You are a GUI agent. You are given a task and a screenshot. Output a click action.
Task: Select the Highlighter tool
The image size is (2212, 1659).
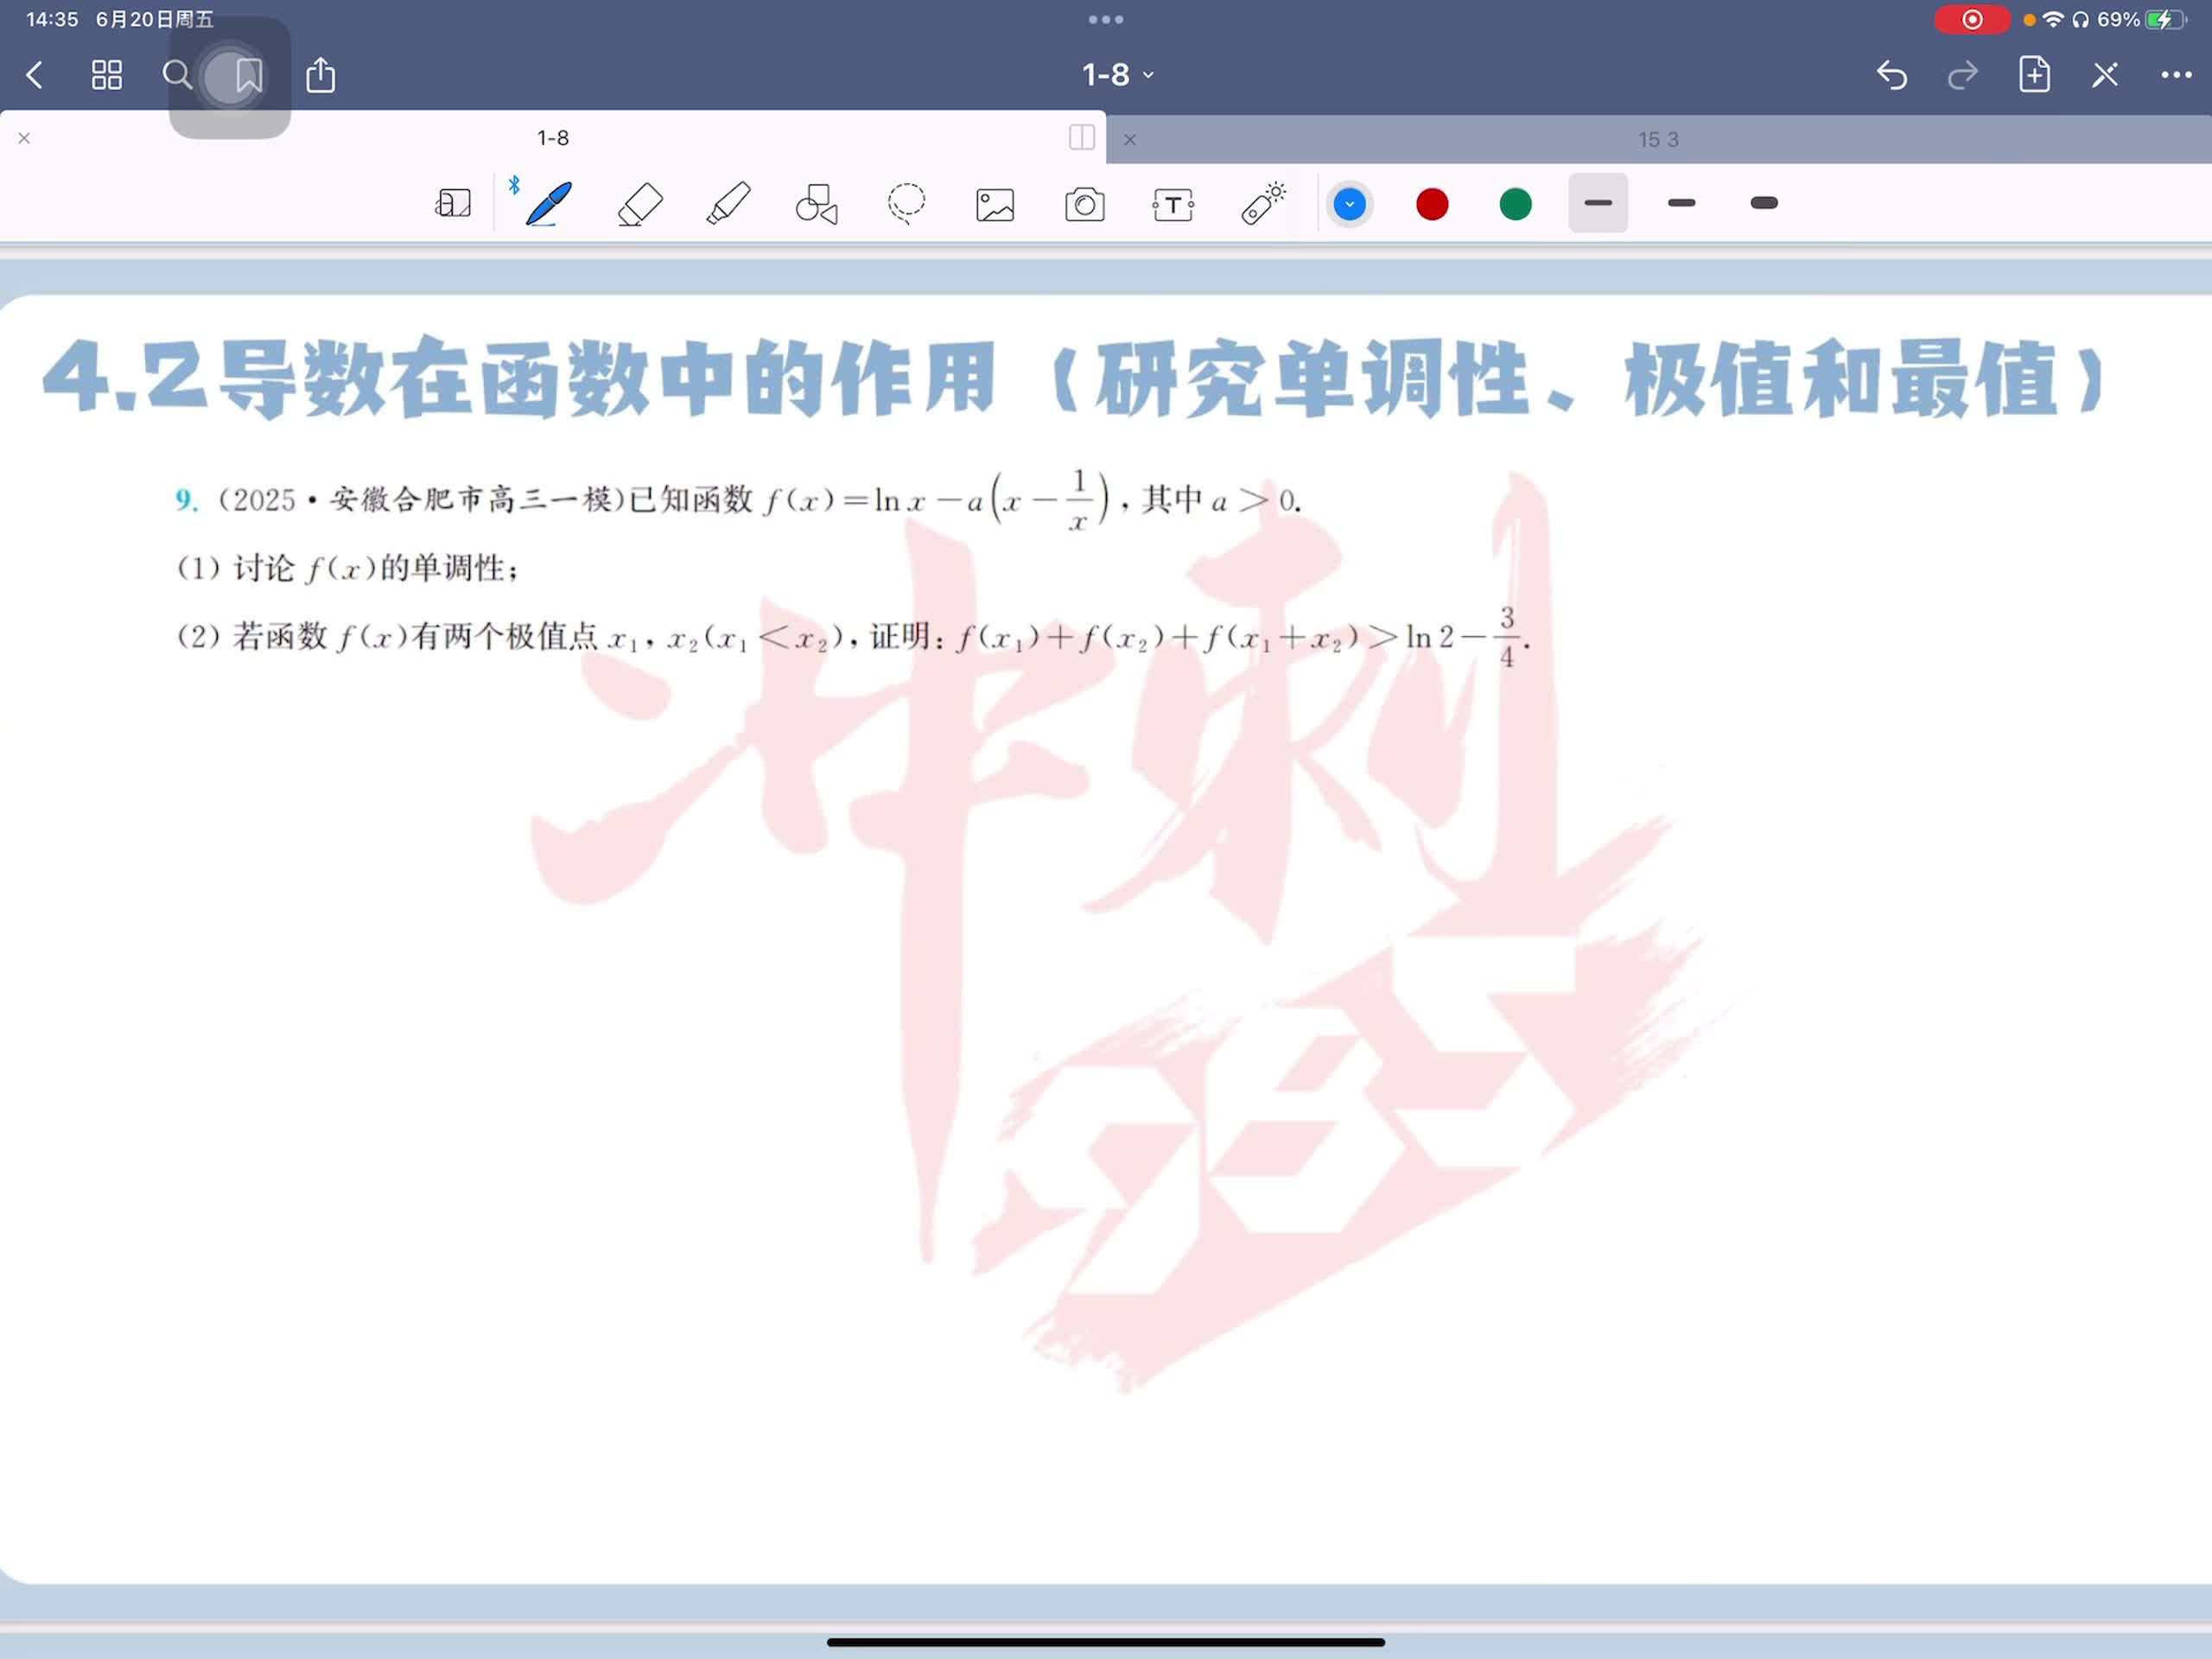tap(728, 204)
